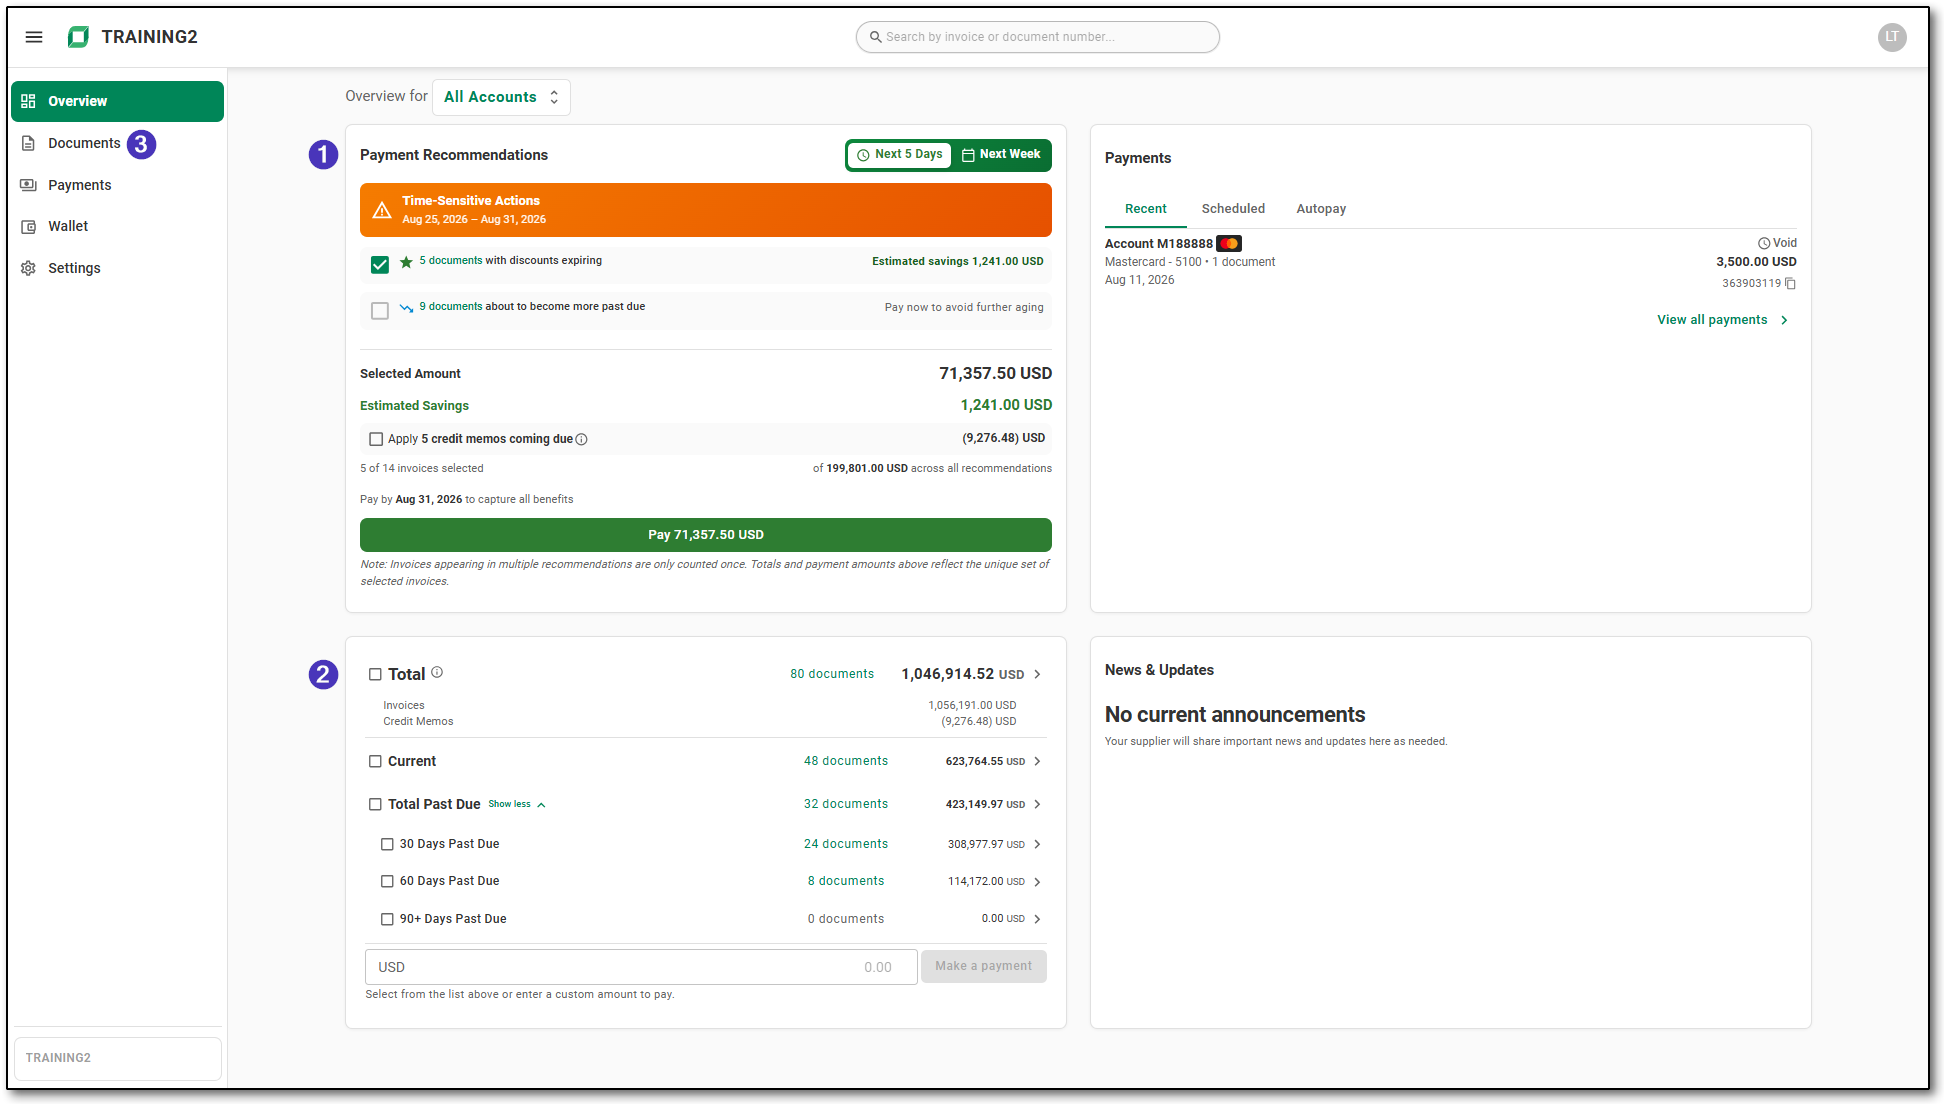
Task: Click the Payments sidebar icon
Action: [x=28, y=185]
